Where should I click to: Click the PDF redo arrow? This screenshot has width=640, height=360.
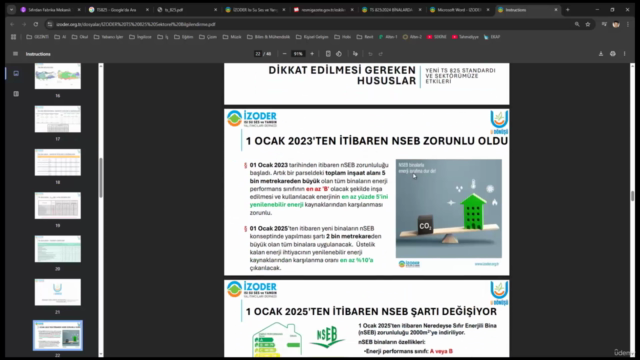[380, 54]
